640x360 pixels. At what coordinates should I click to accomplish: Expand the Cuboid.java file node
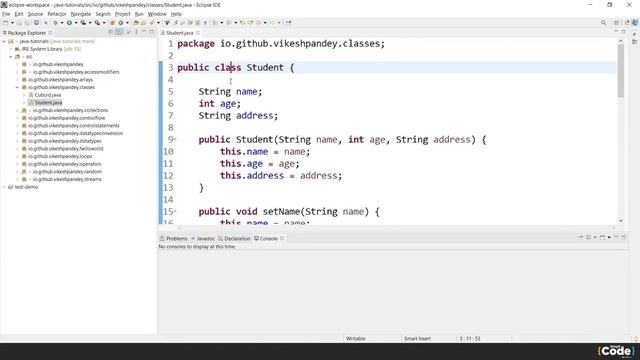24,95
